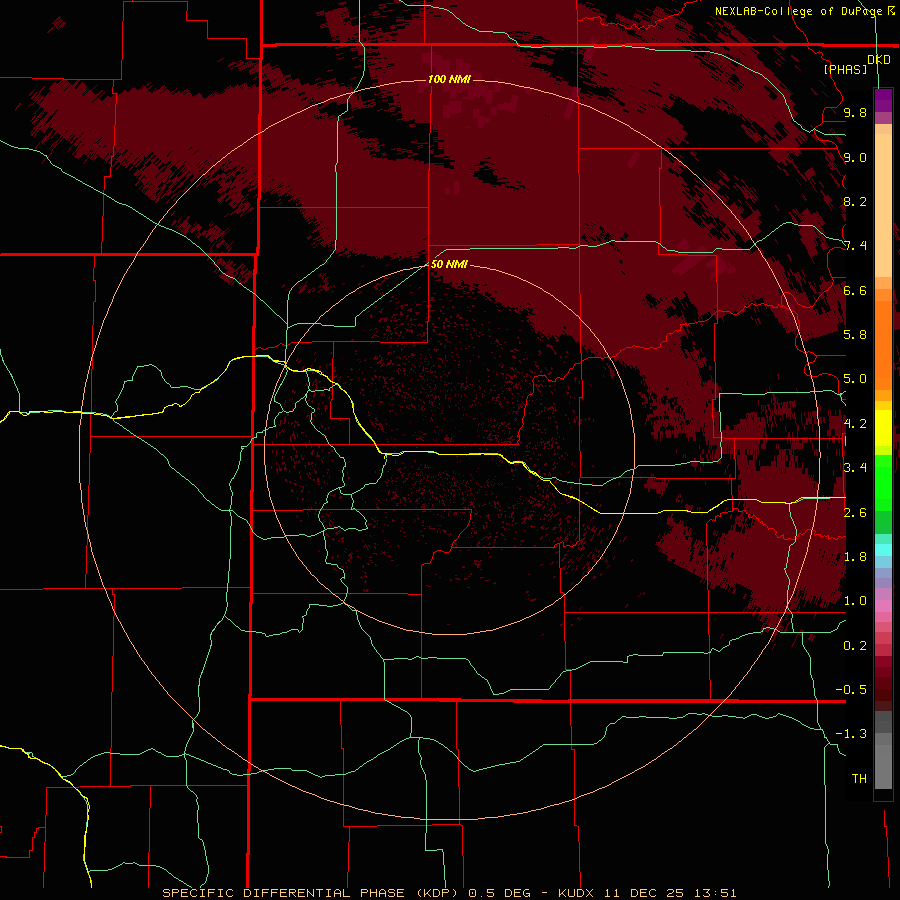The height and width of the screenshot is (900, 900).
Task: Select the 9.8 value on color scale
Action: click(x=855, y=112)
